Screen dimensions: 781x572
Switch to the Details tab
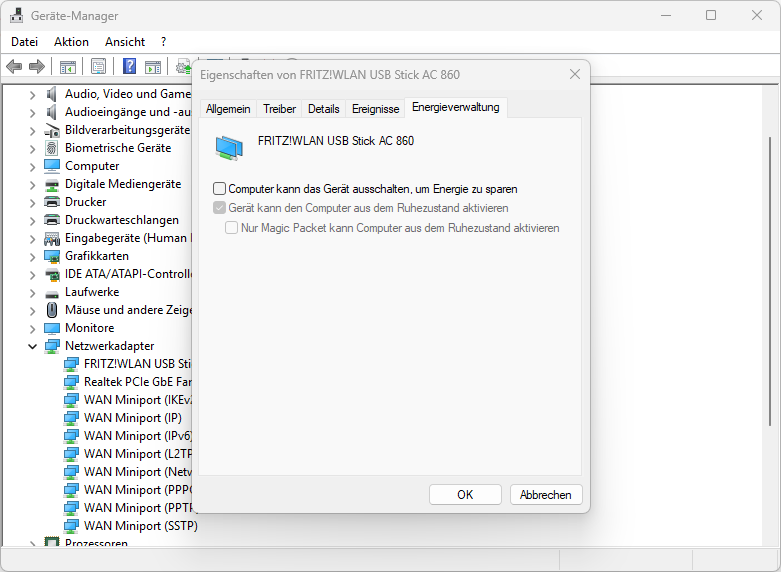pyautogui.click(x=324, y=109)
